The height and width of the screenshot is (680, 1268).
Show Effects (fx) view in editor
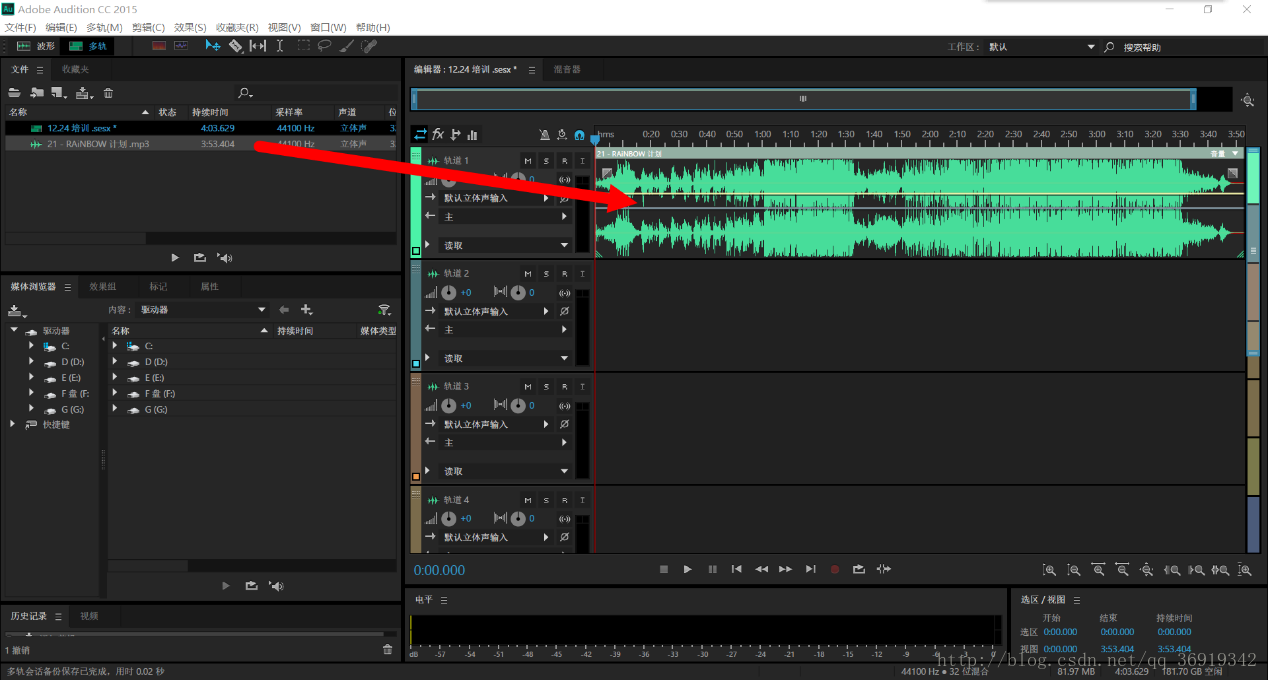[x=438, y=134]
